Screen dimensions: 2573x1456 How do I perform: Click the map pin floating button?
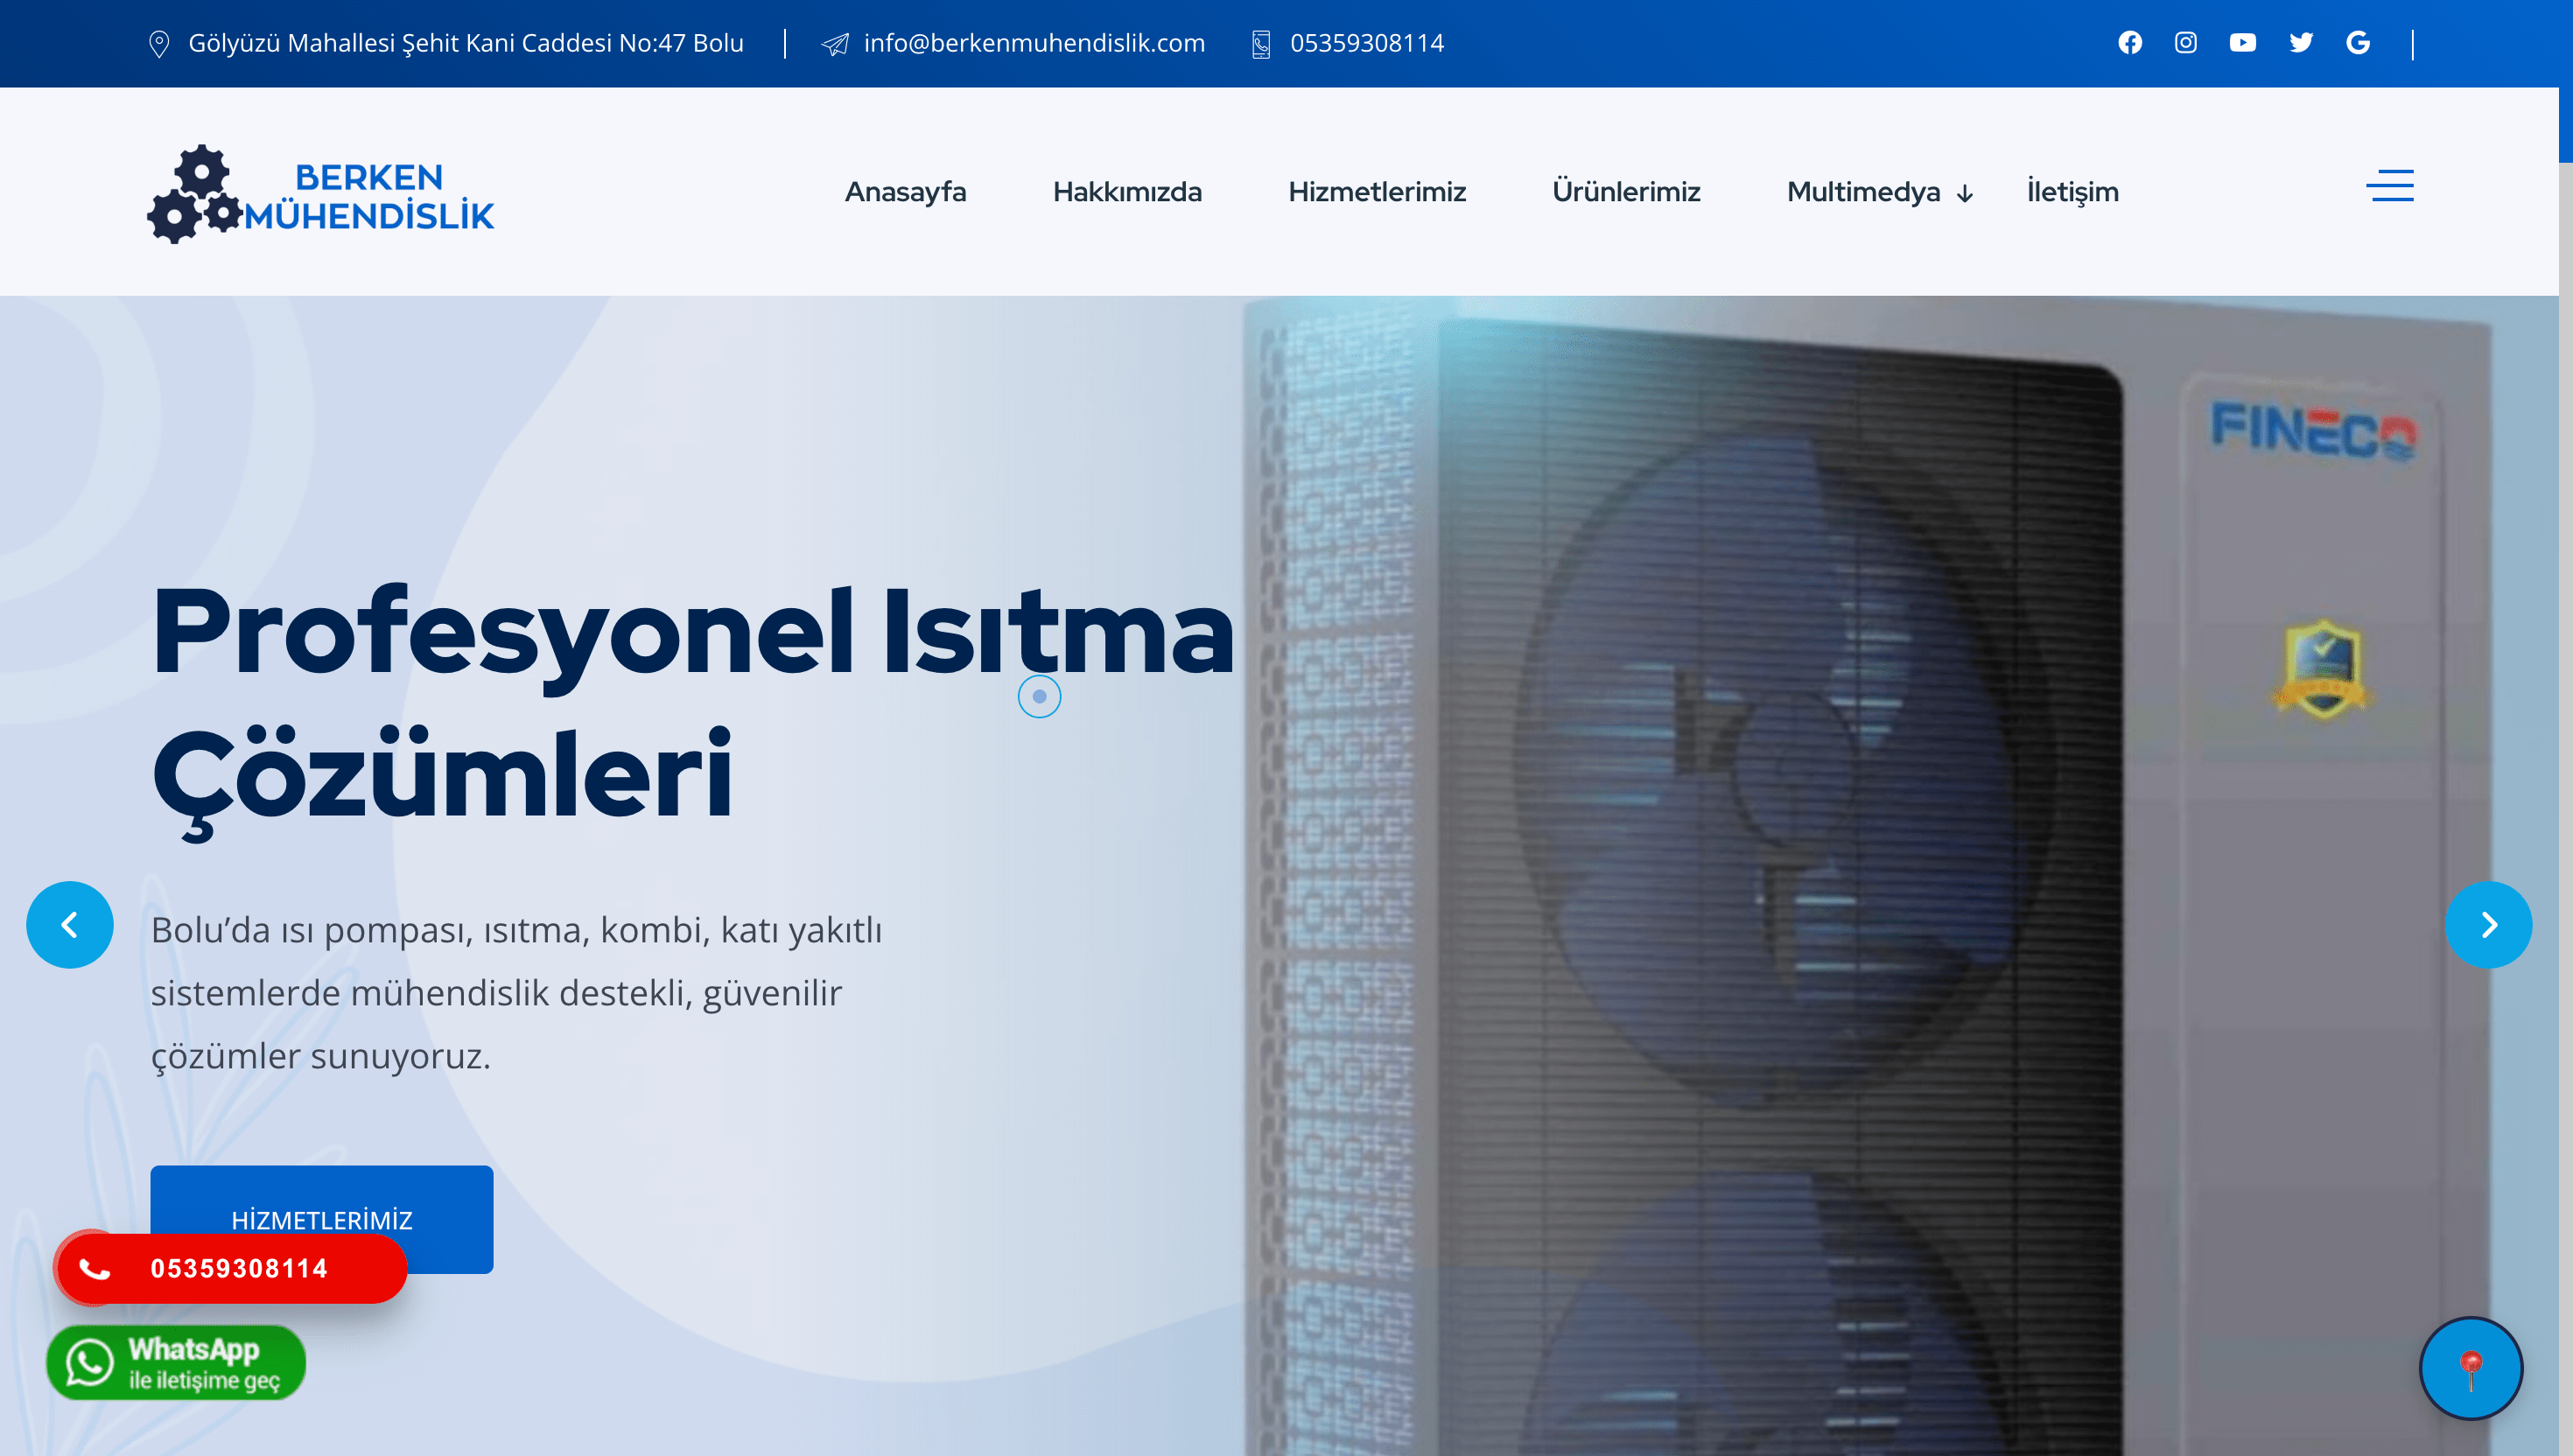coord(2471,1369)
